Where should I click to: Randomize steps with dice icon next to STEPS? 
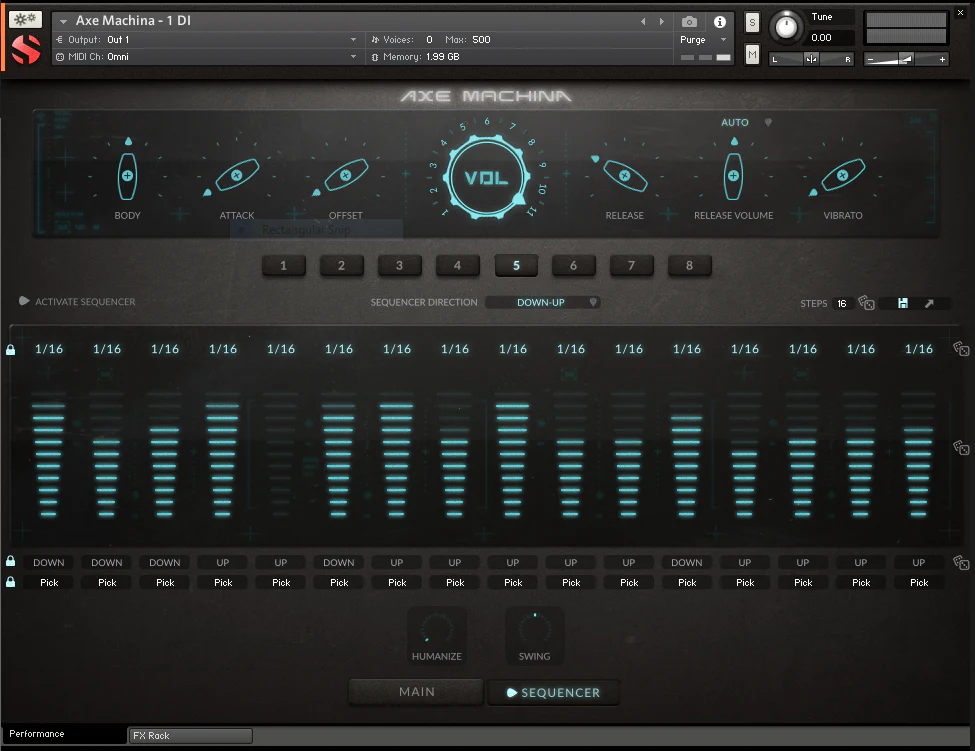click(x=866, y=303)
